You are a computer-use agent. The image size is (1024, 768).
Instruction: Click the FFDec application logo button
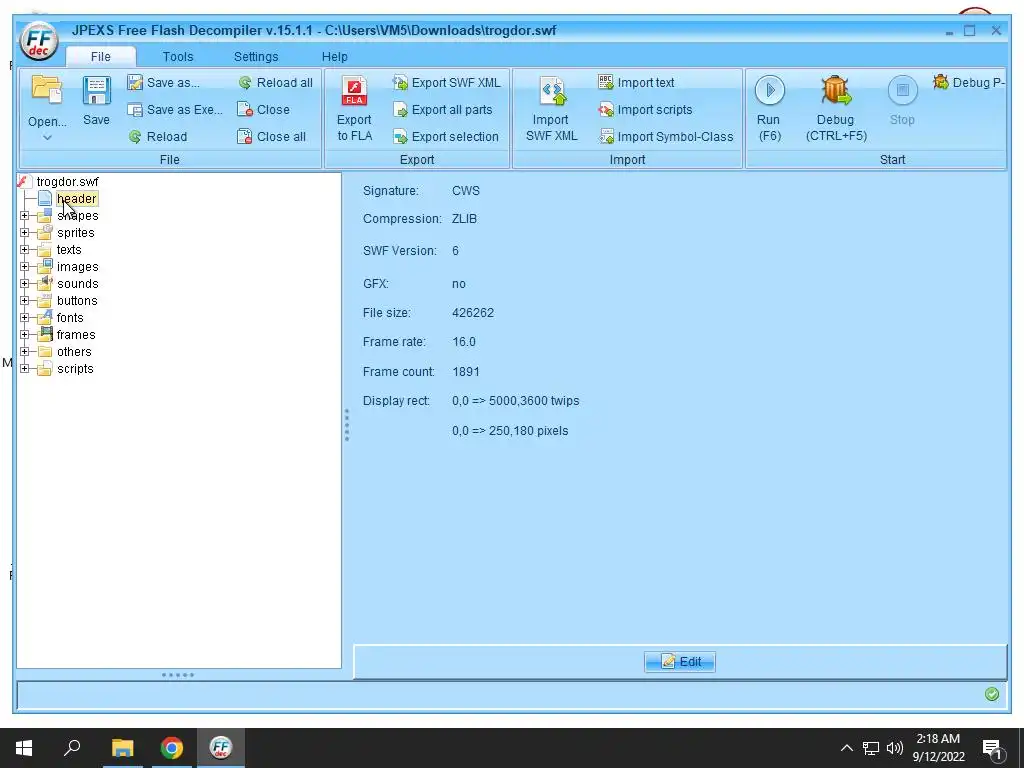(39, 40)
